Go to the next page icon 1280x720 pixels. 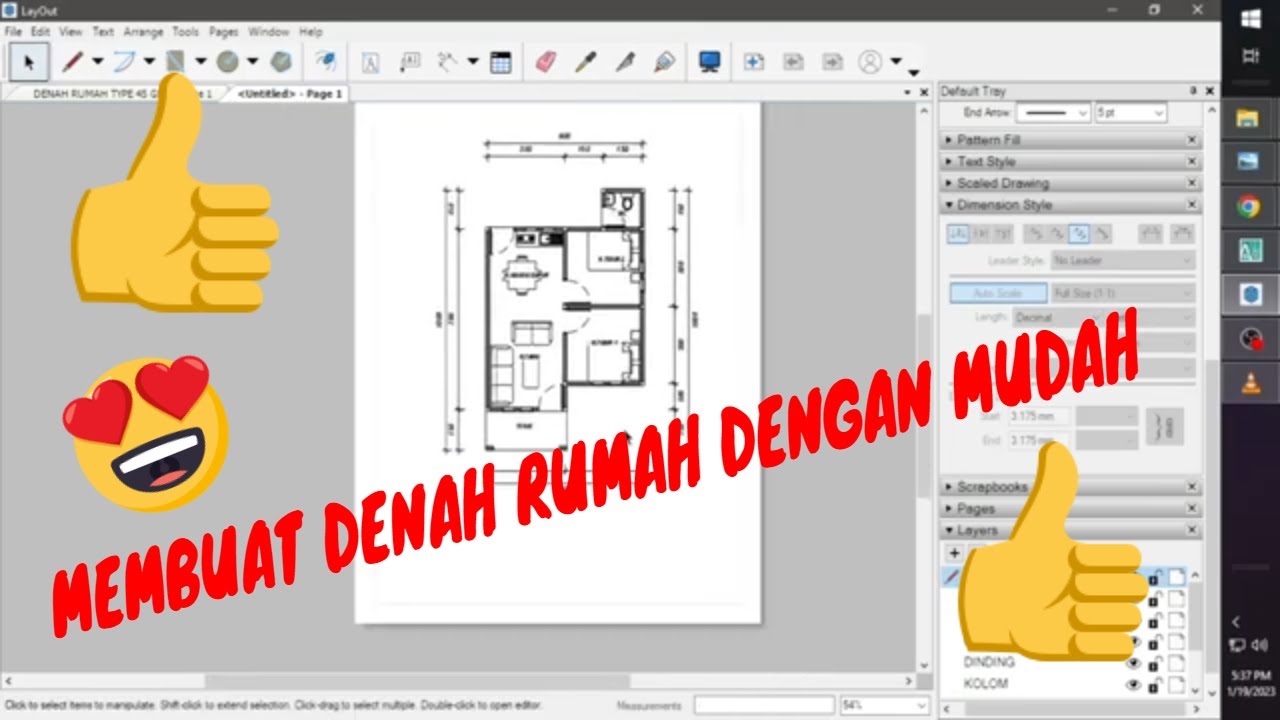pyautogui.click(x=832, y=62)
